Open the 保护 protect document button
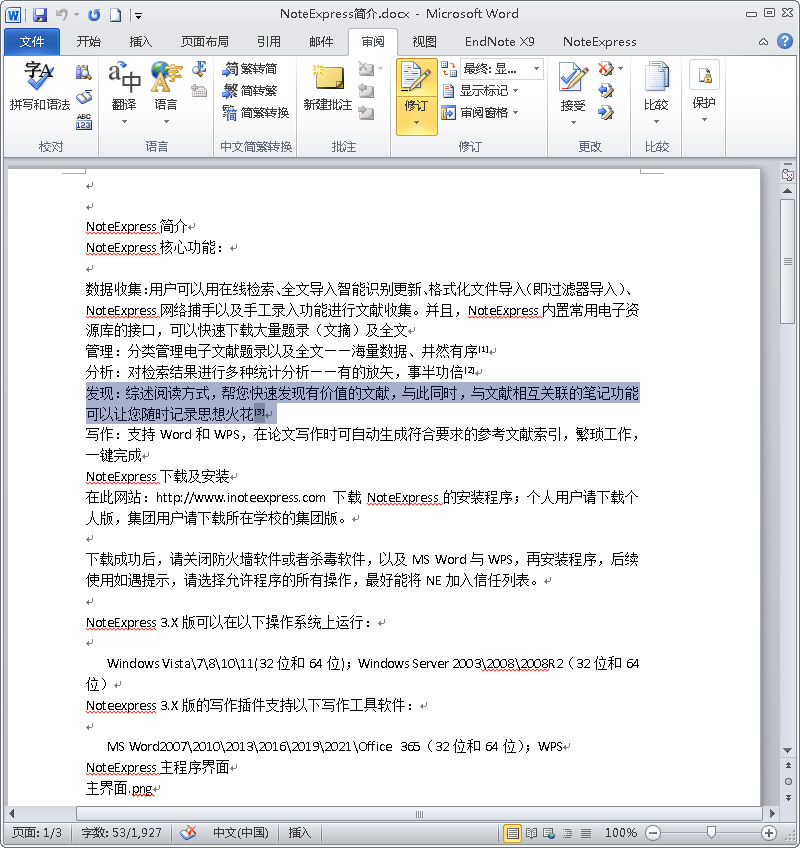The height and width of the screenshot is (848, 800). (704, 89)
